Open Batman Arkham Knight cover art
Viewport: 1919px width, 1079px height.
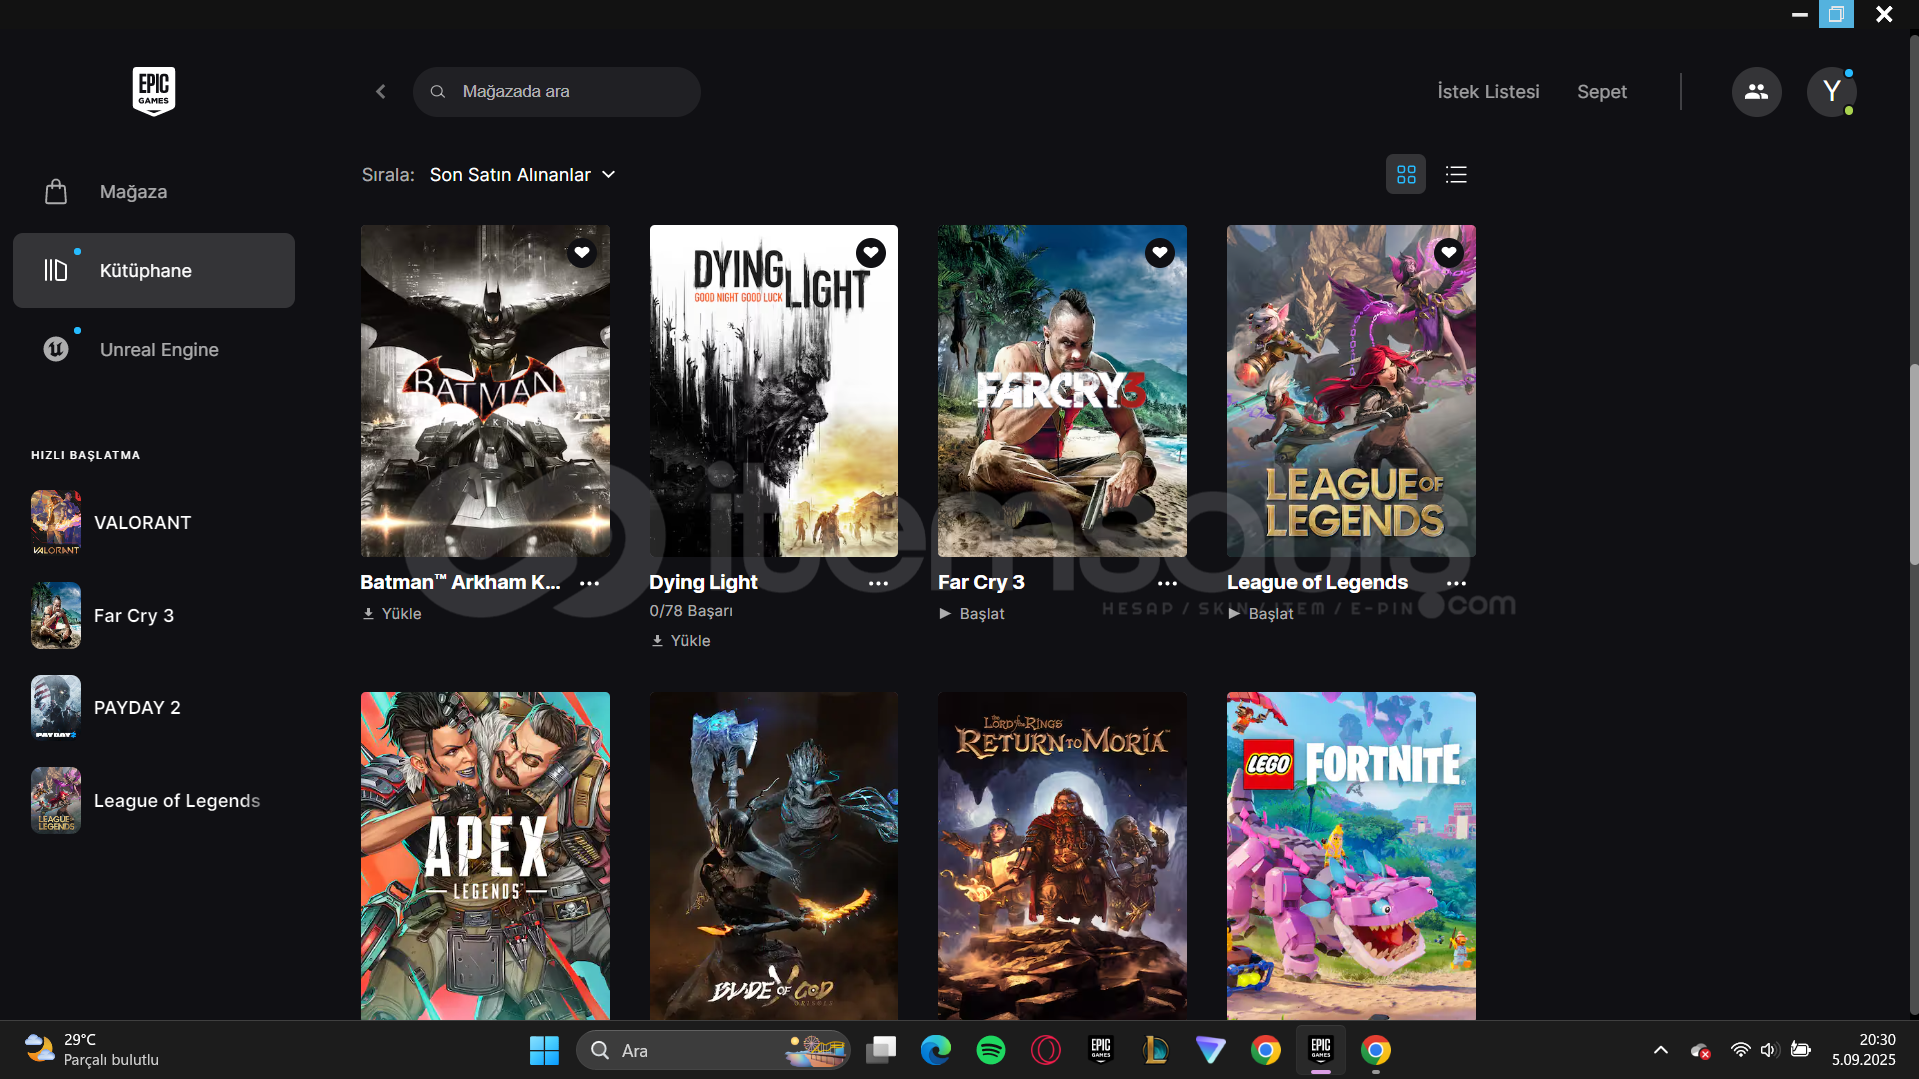point(485,391)
